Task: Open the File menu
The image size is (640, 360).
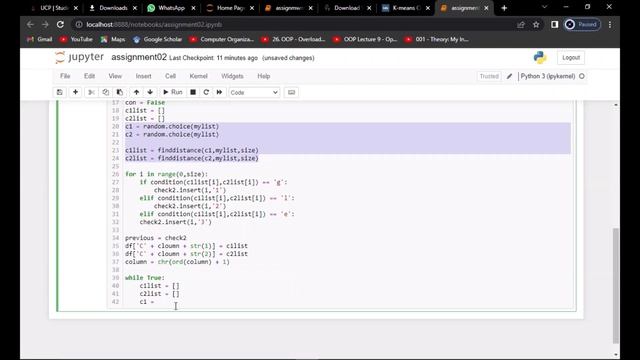Action: point(65,76)
